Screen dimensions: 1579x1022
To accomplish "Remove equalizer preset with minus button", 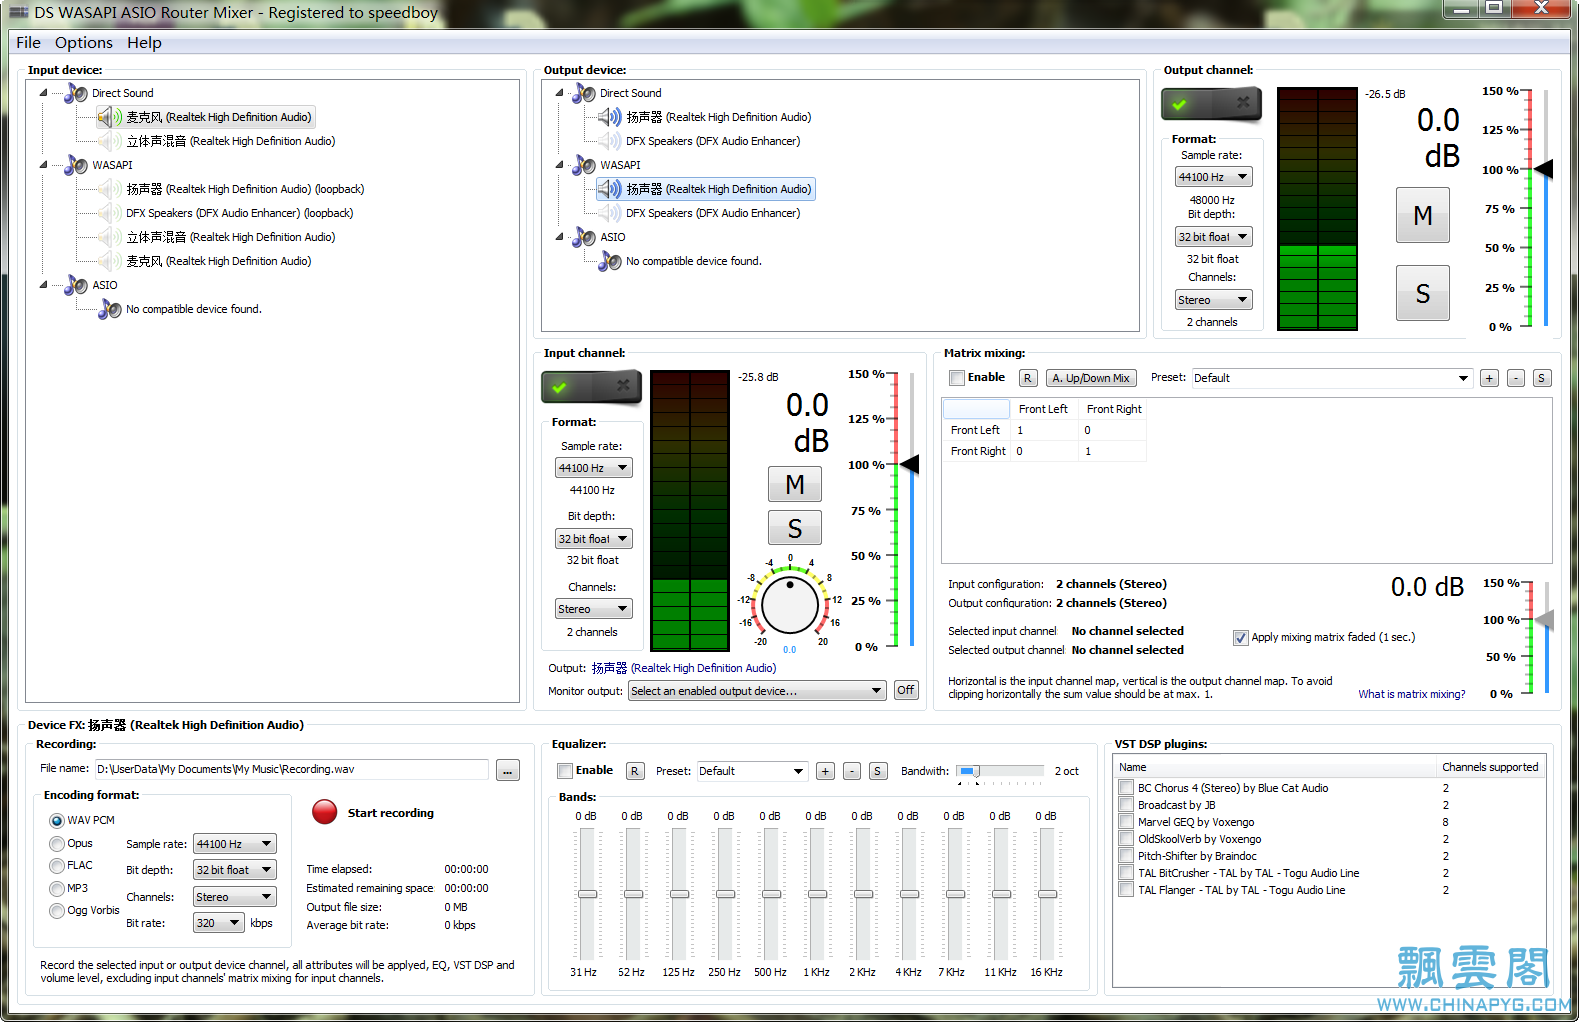I will [851, 771].
